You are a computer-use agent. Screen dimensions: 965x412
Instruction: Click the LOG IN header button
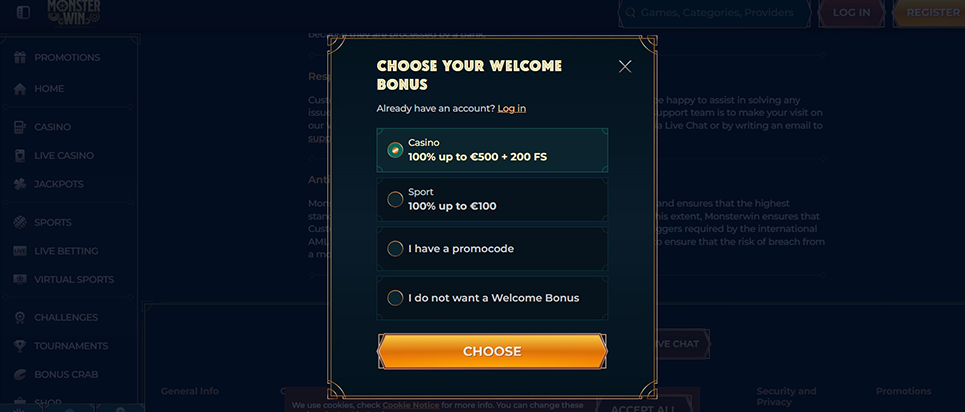tap(851, 12)
